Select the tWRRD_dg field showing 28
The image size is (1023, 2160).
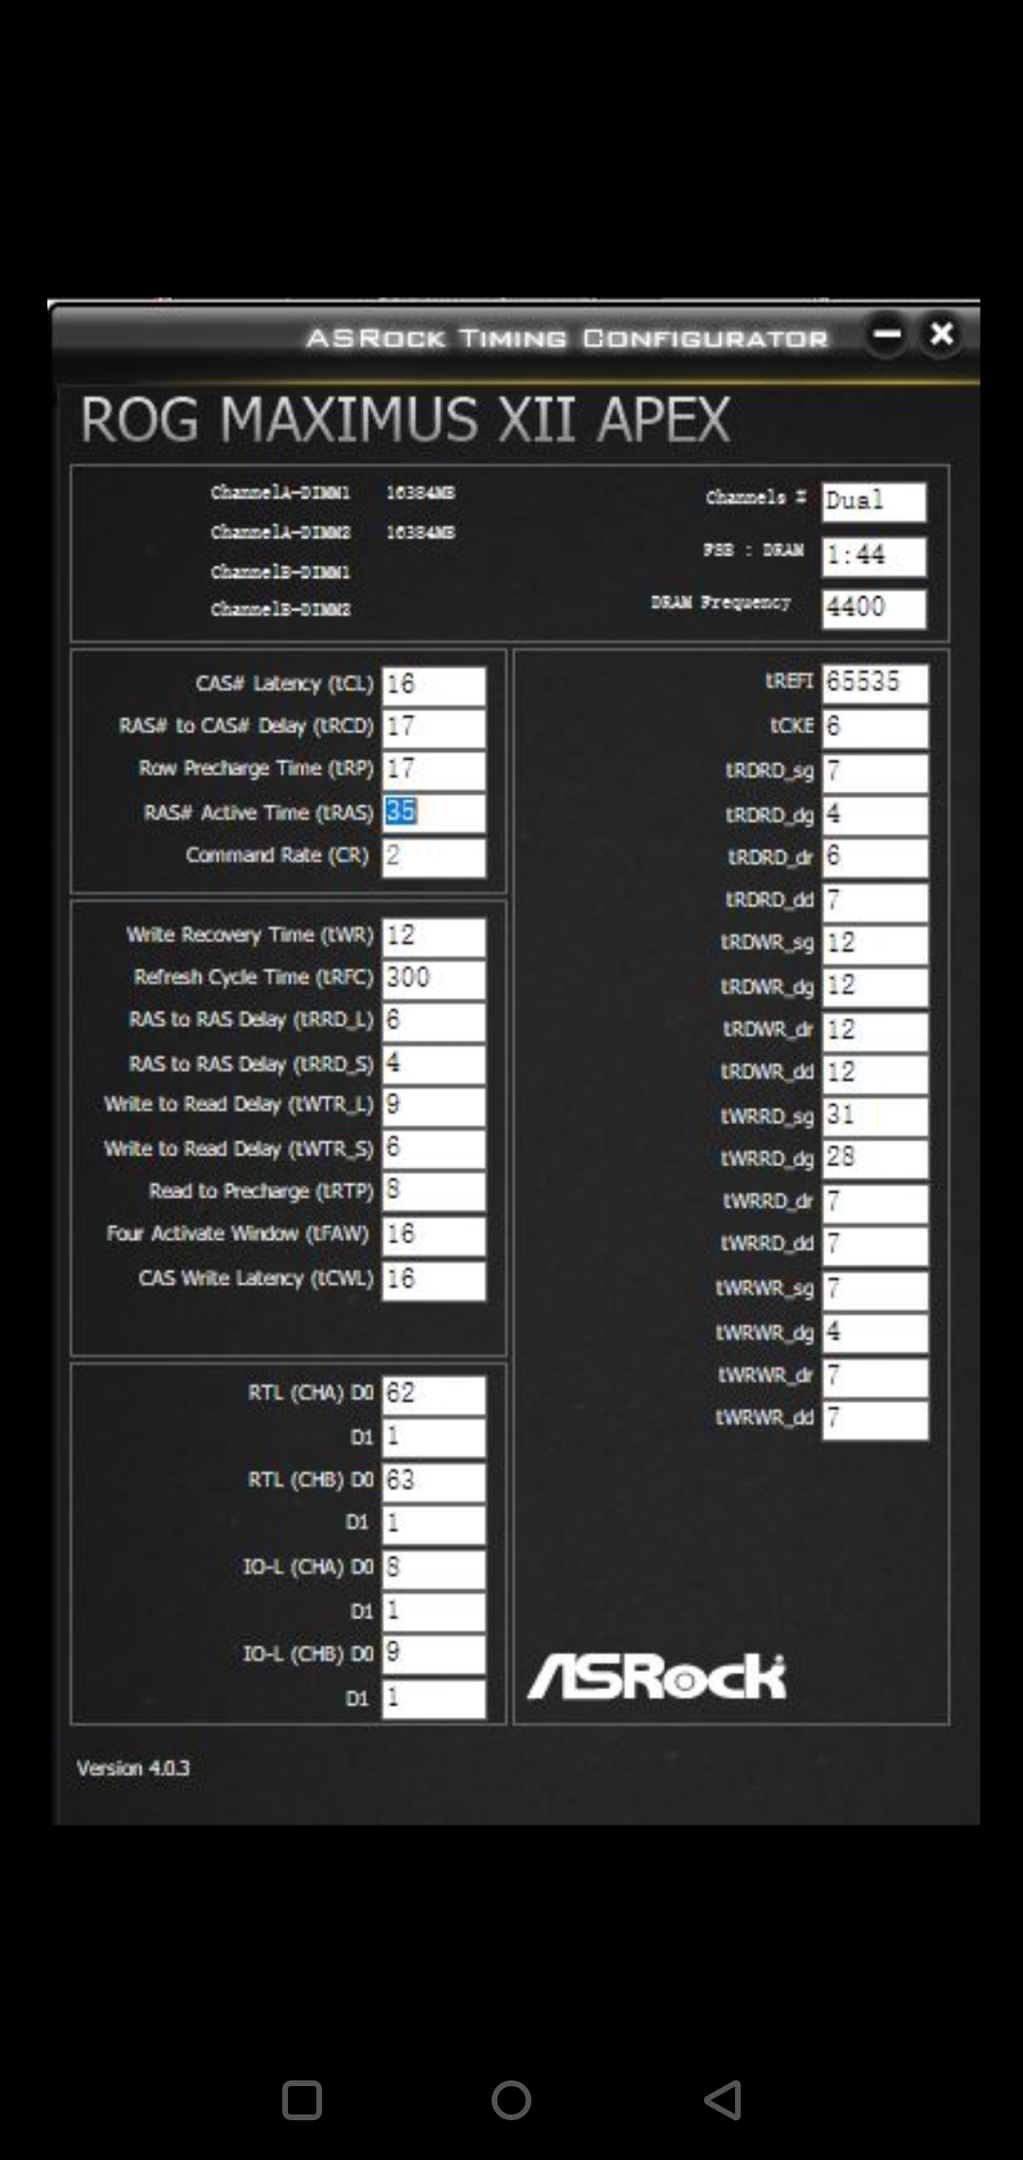pos(875,1158)
